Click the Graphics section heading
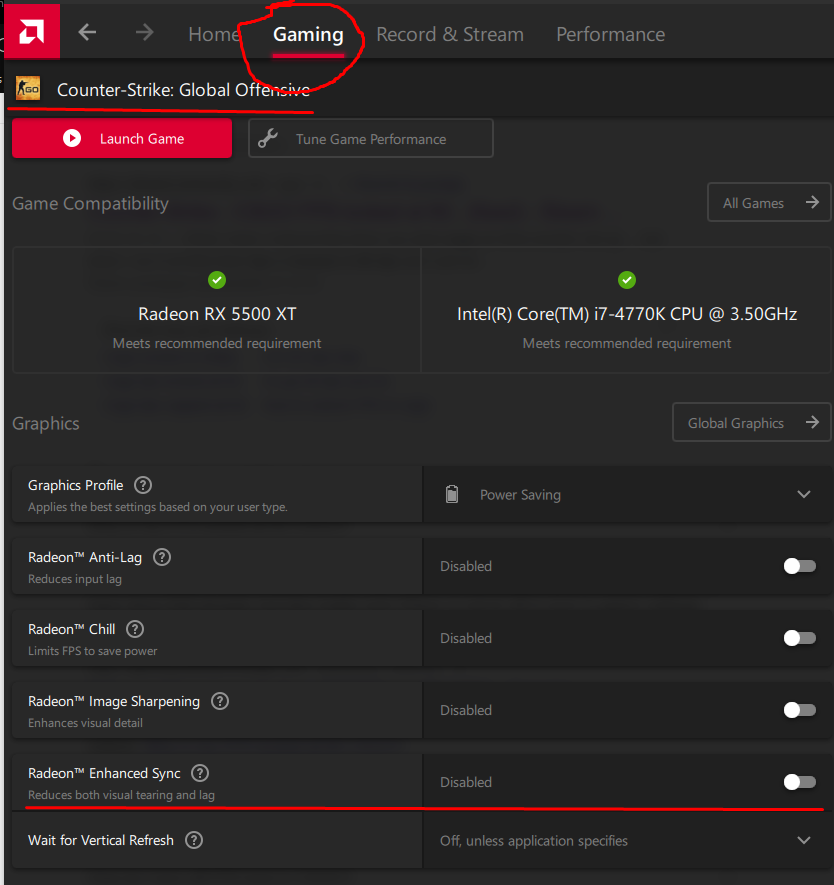This screenshot has width=834, height=885. pyautogui.click(x=46, y=423)
